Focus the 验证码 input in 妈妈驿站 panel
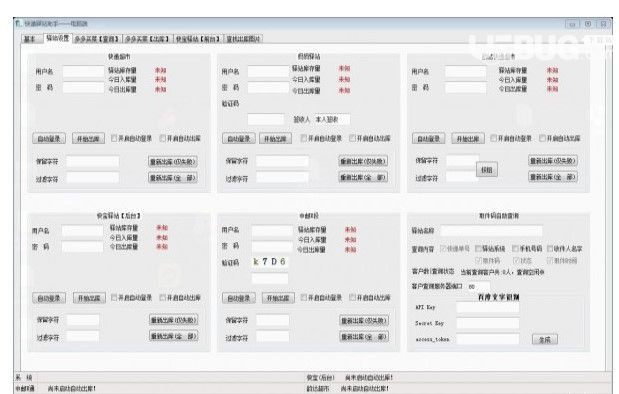 click(x=266, y=119)
